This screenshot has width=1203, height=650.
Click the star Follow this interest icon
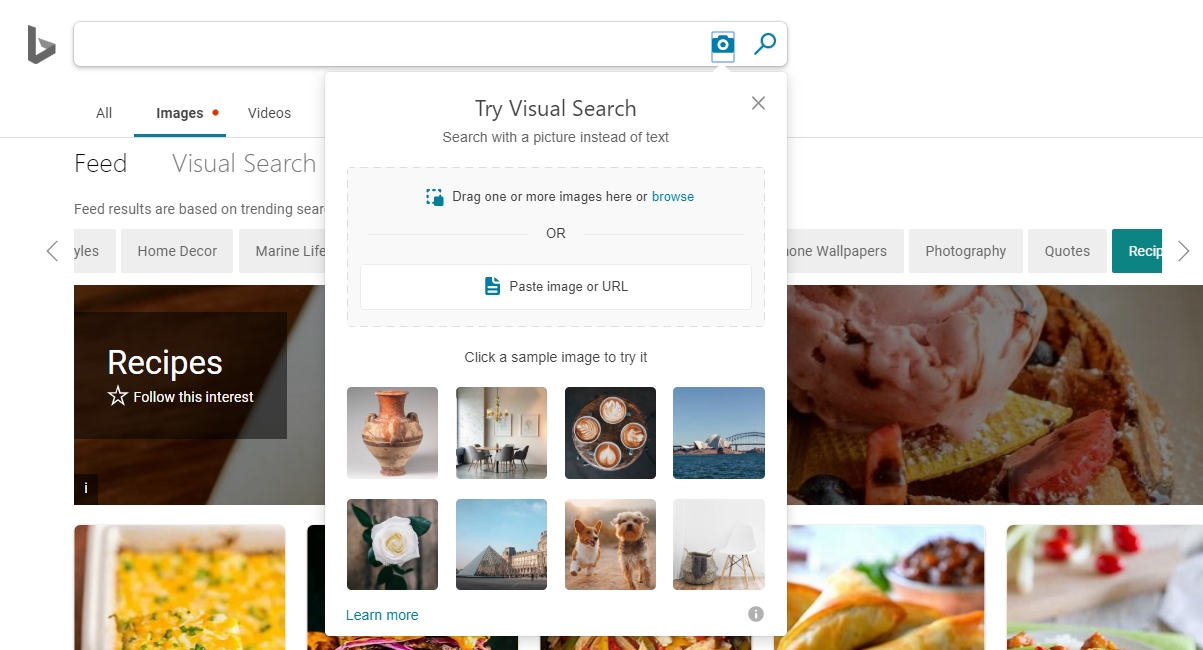pyautogui.click(x=118, y=397)
